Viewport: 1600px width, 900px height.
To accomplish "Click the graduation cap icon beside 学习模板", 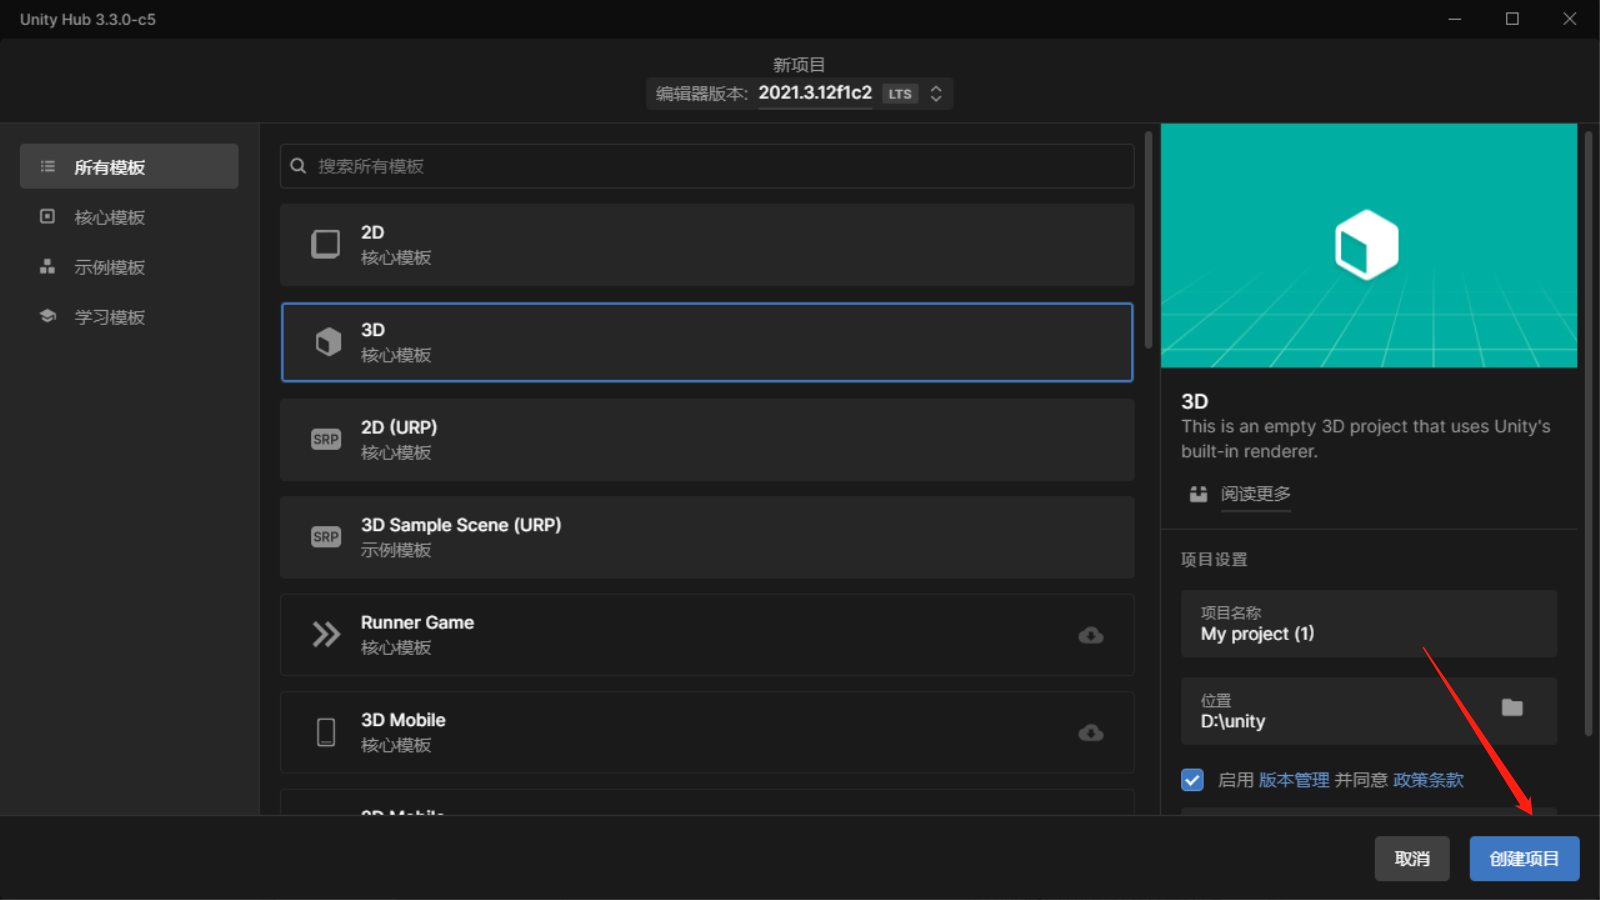I will pyautogui.click(x=47, y=316).
